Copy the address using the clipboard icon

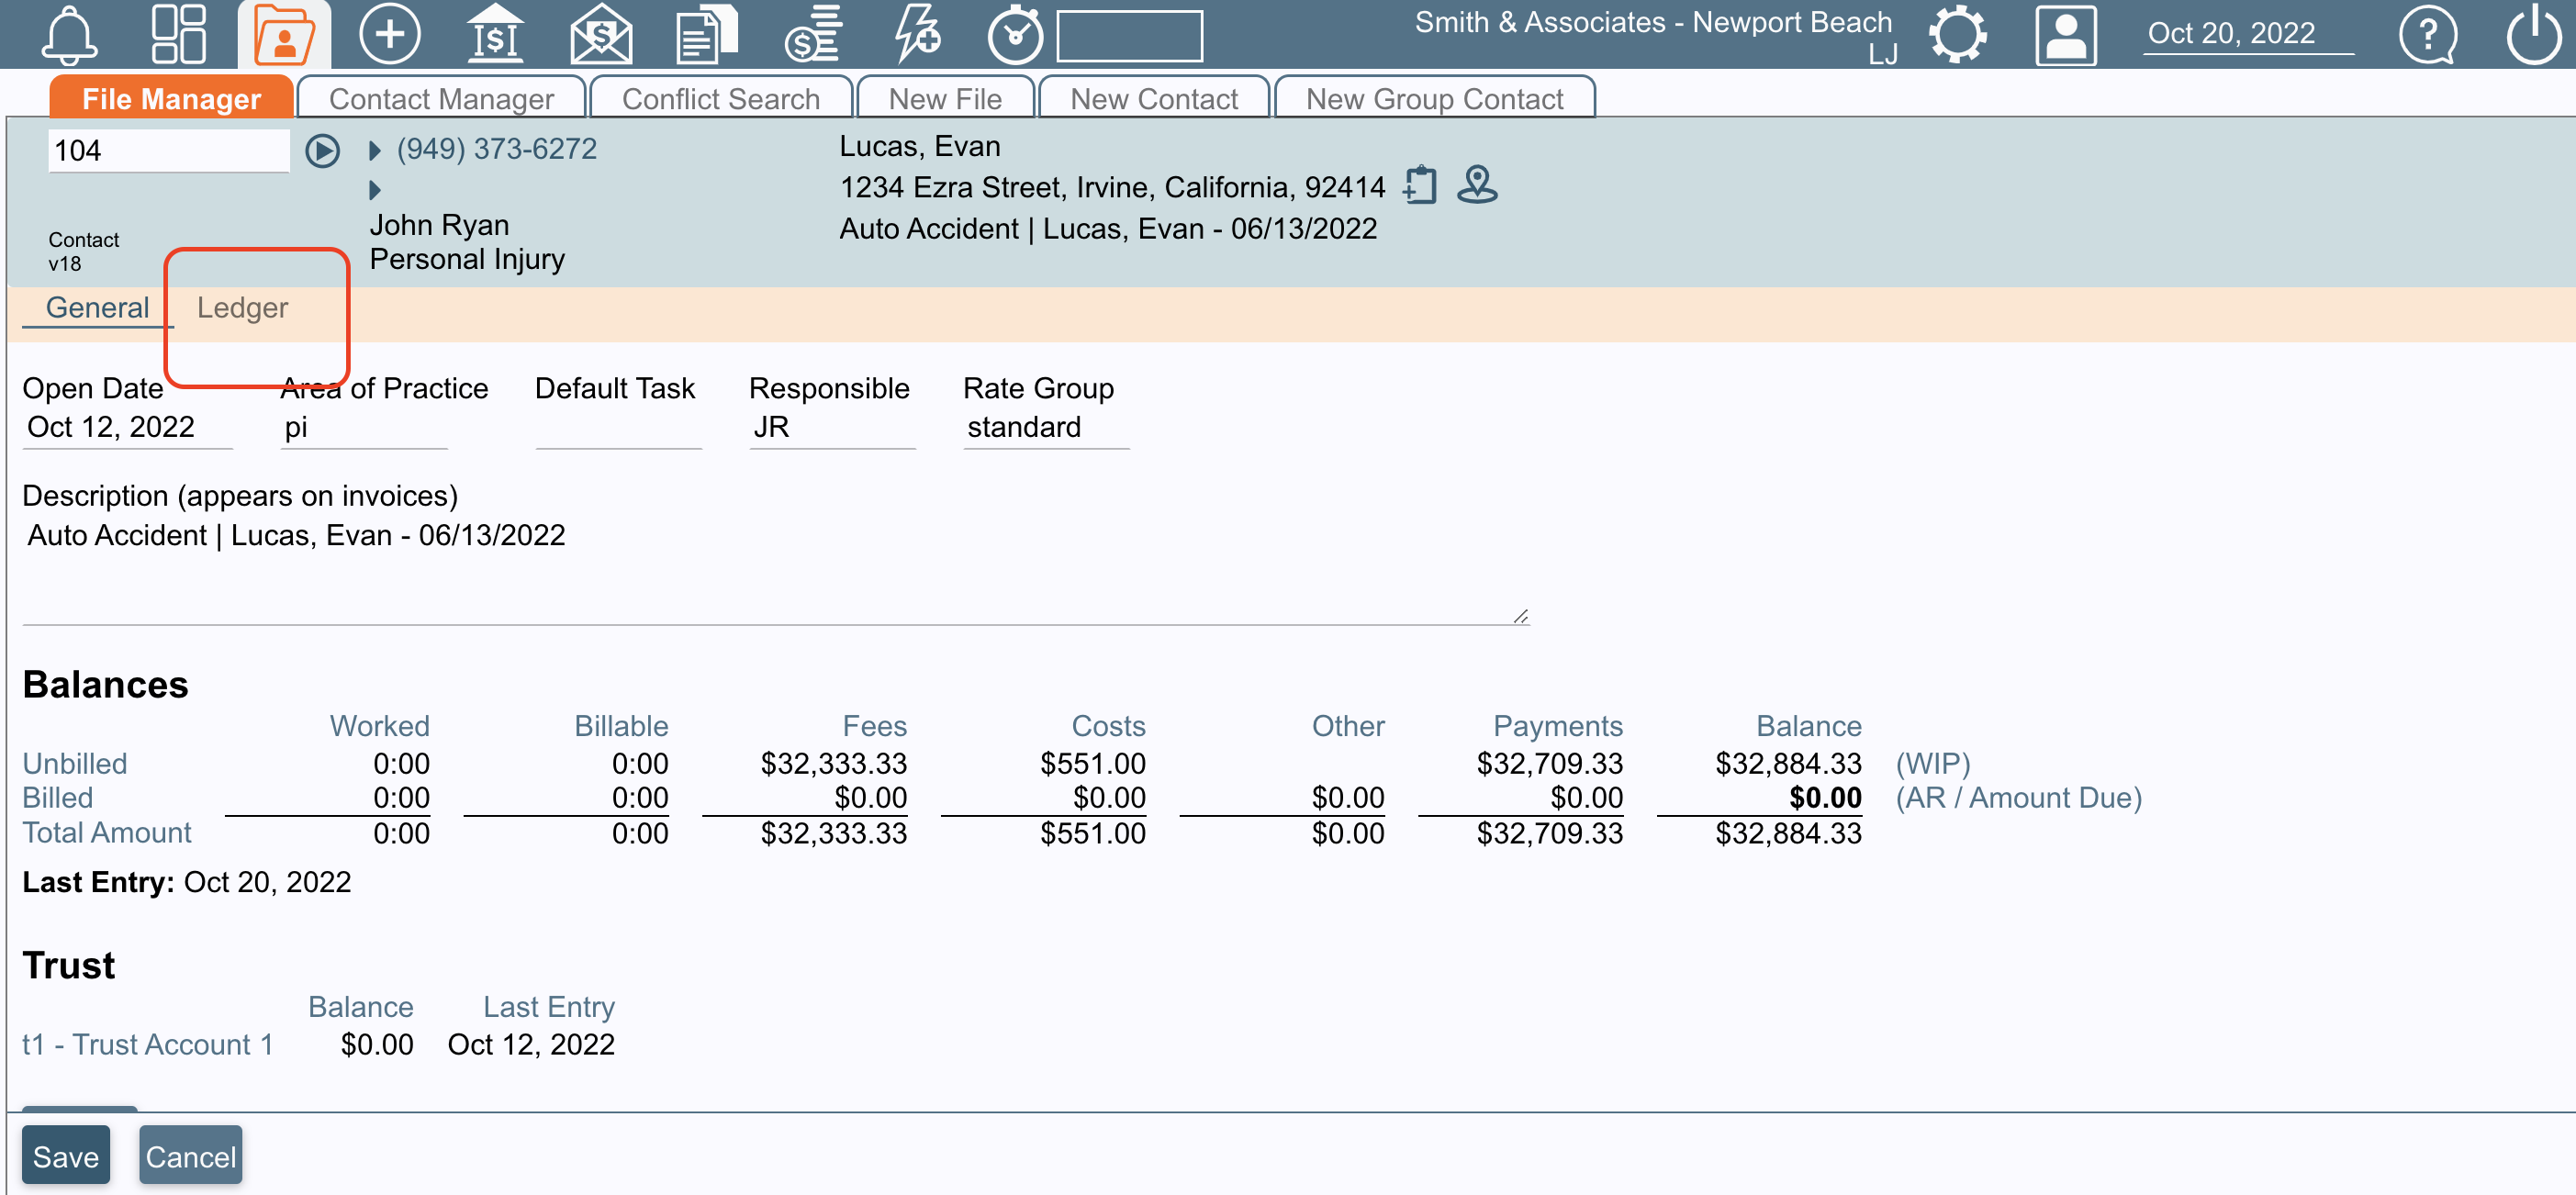(x=1420, y=185)
